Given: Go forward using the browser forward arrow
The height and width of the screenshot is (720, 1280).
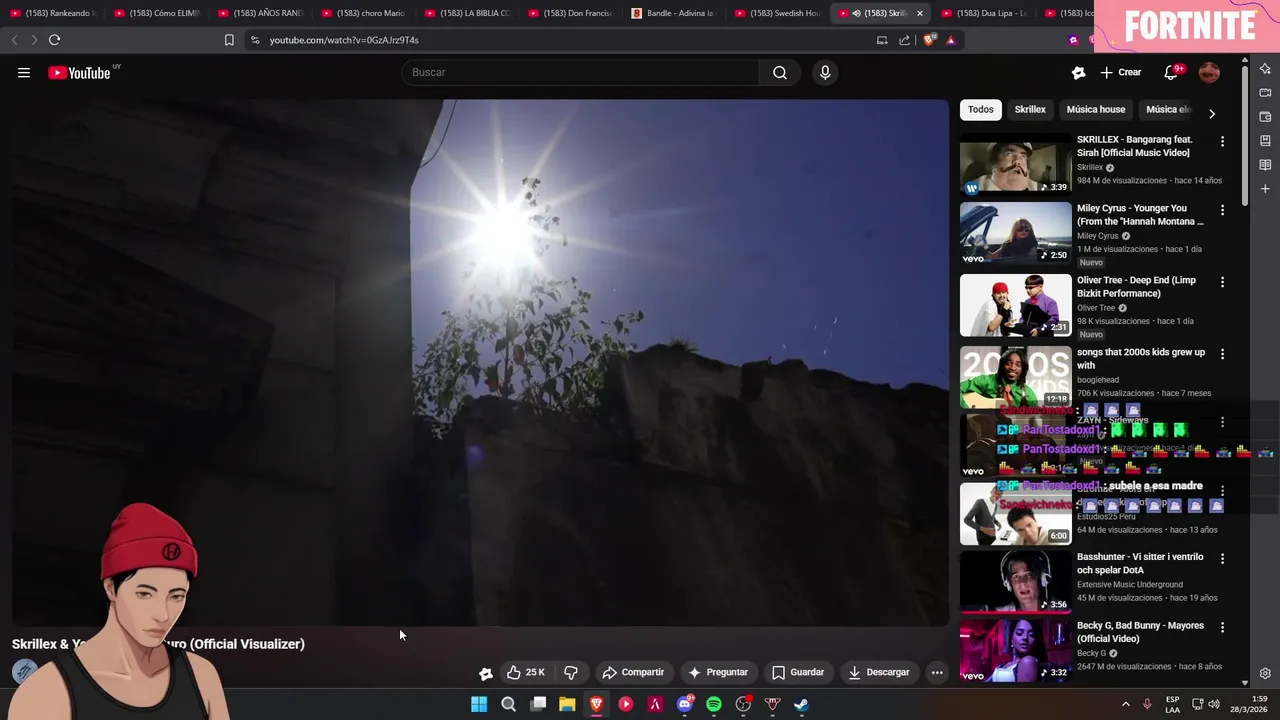Looking at the screenshot, I should [33, 40].
